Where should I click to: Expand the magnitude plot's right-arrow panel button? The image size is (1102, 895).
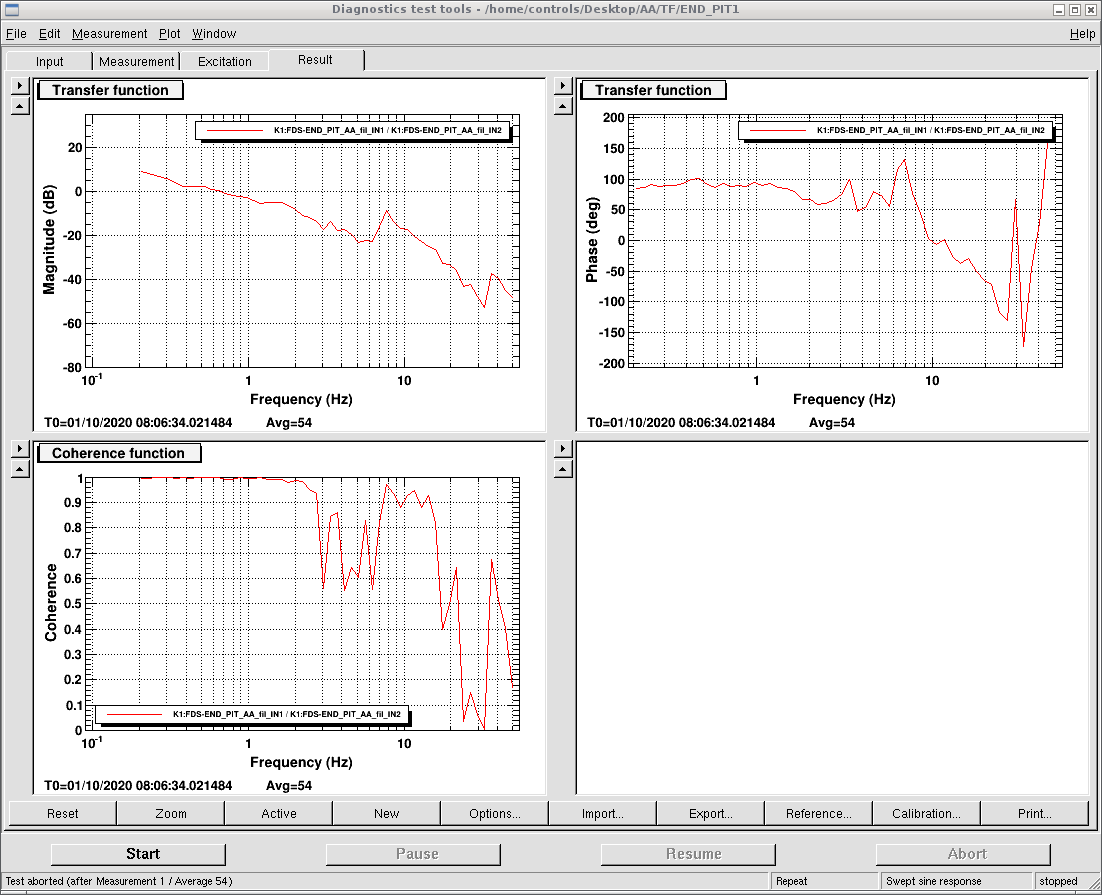tap(20, 86)
